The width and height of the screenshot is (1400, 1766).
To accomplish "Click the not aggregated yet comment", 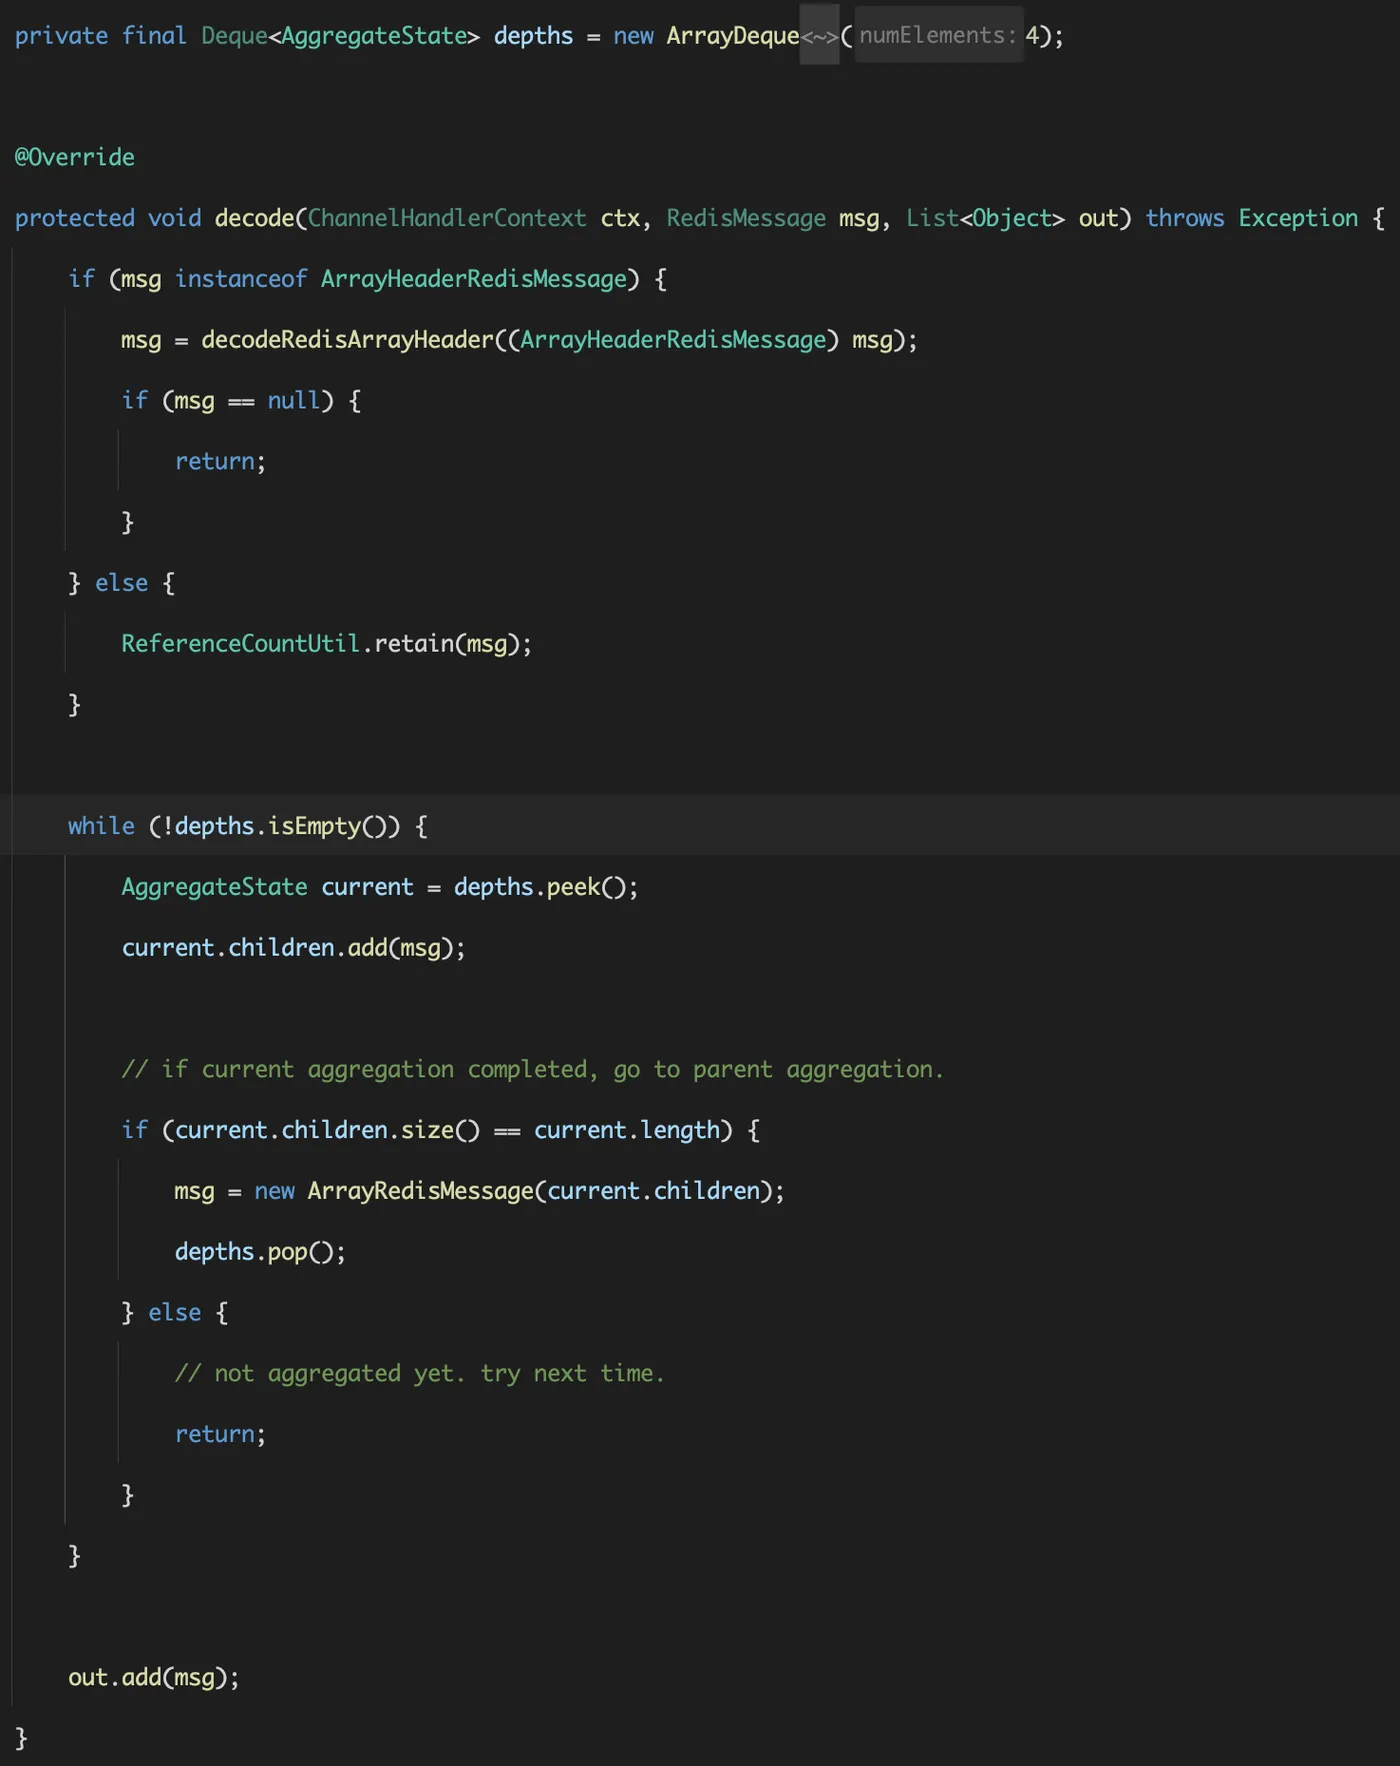I will click(420, 1374).
